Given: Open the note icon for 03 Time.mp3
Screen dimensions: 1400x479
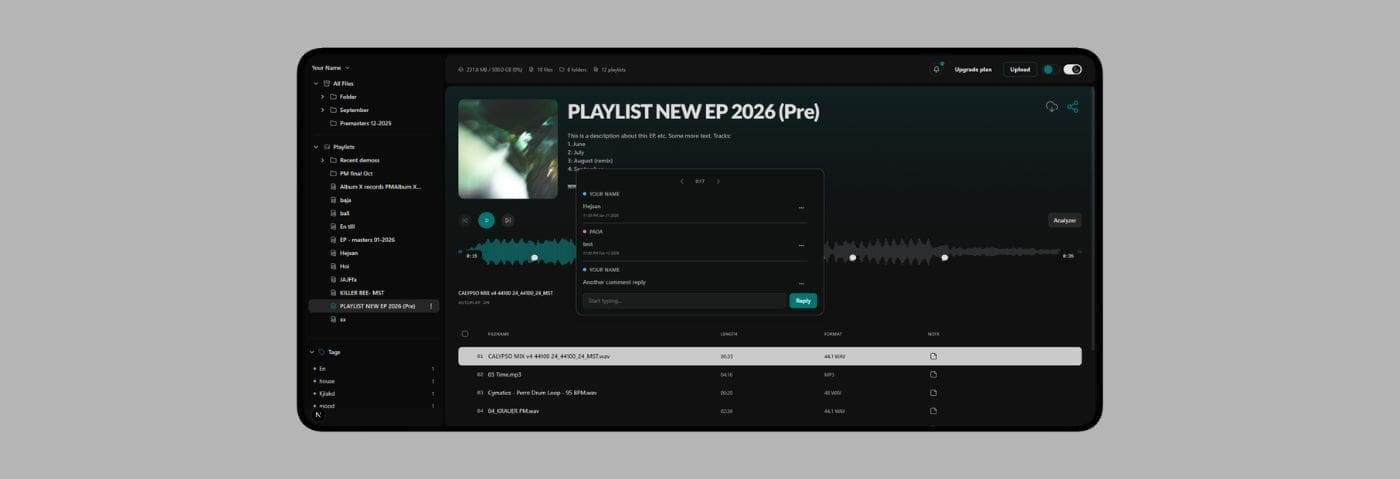Looking at the screenshot, I should pos(933,374).
